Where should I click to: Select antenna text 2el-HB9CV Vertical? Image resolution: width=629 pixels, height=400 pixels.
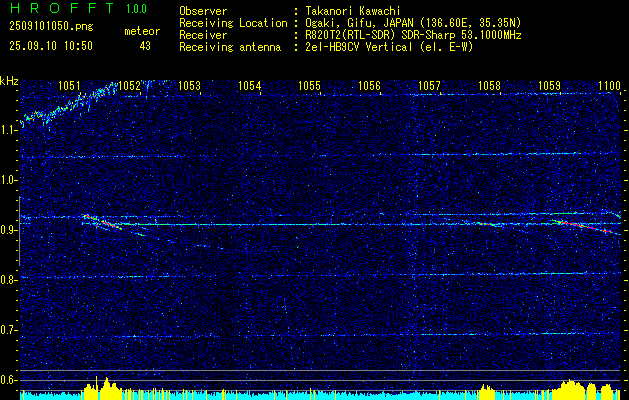click(359, 47)
